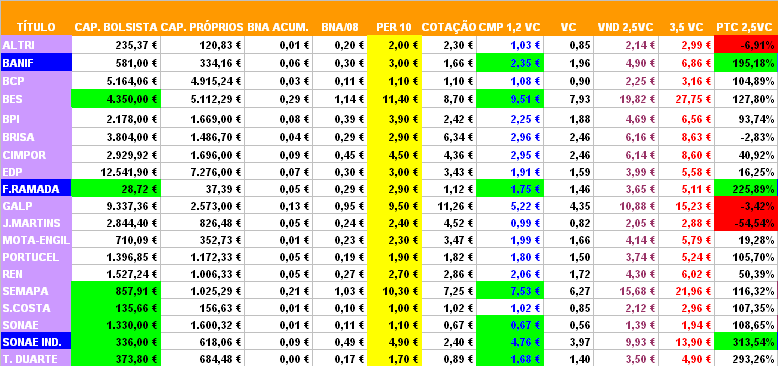Select the 10,30 € SEMAPA PER 10 cell
This screenshot has height=370, width=780.
point(394,291)
